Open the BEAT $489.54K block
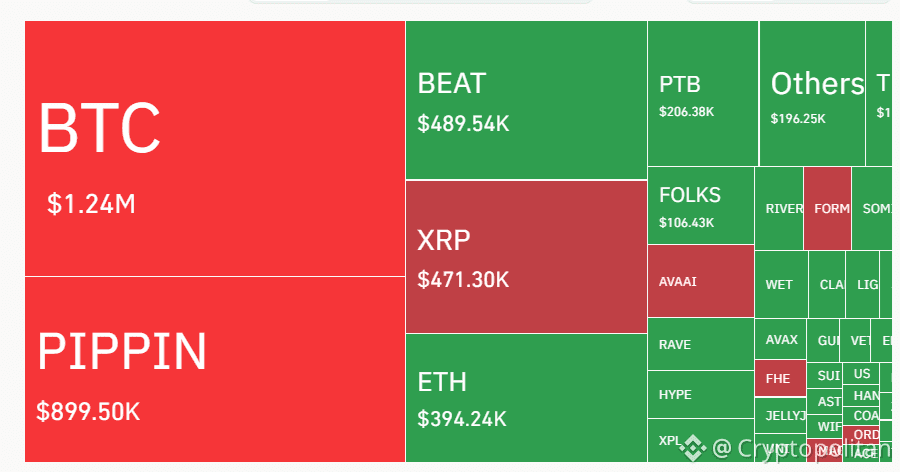 click(x=526, y=100)
